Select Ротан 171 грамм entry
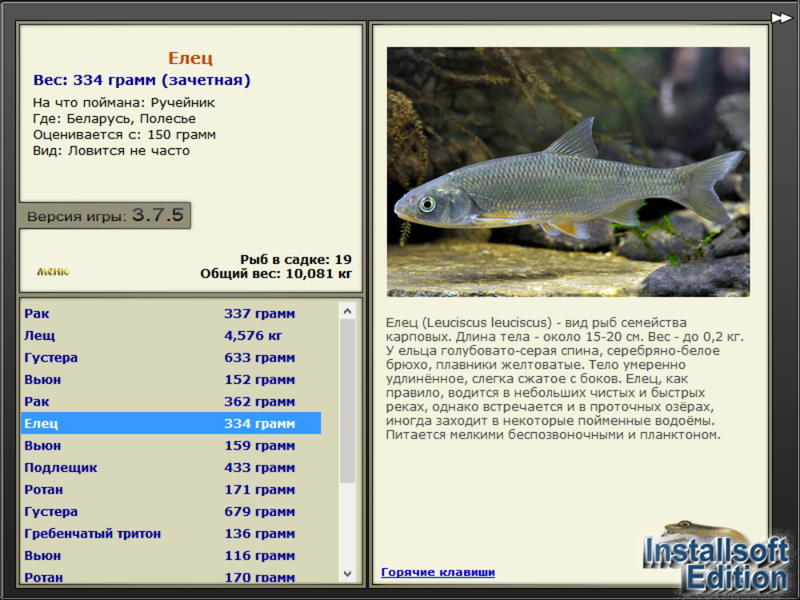The height and width of the screenshot is (600, 800). (x=171, y=489)
